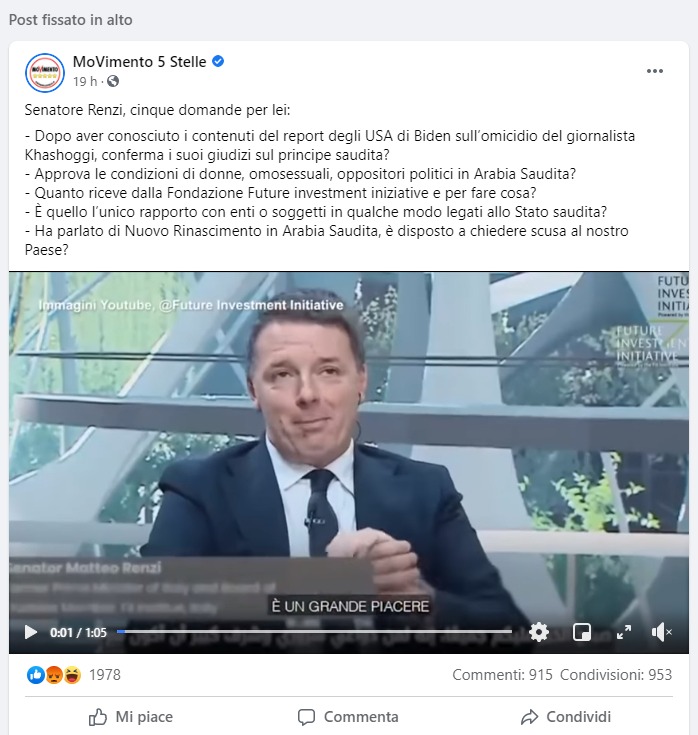Click the blue like reaction icon
Screen dimensions: 698x735
[x=36, y=675]
